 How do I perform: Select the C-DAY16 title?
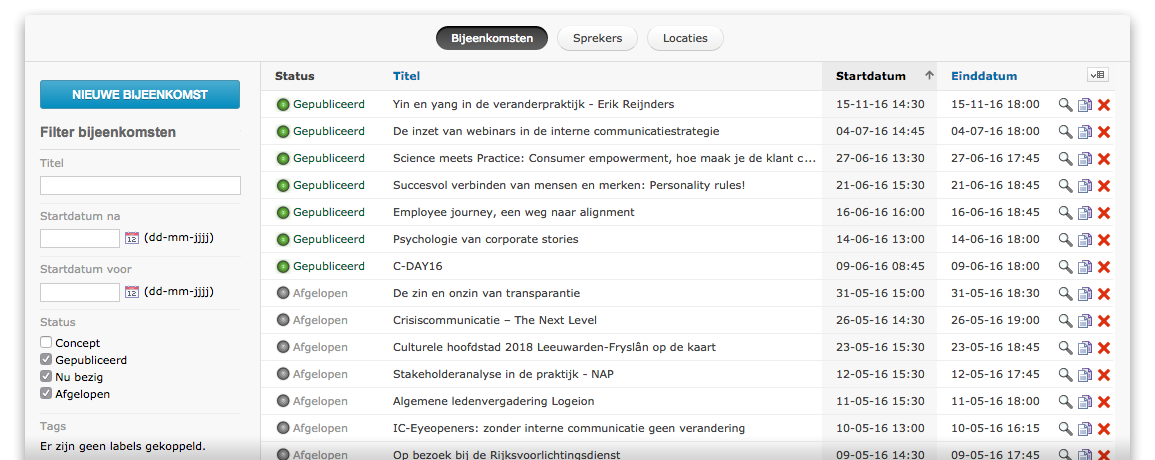(418, 266)
